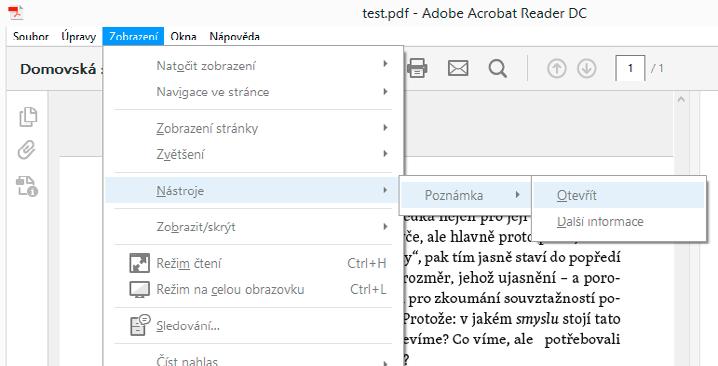Open the attachments paperclip panel icon
Viewport: 718px width, 366px height.
(x=27, y=150)
